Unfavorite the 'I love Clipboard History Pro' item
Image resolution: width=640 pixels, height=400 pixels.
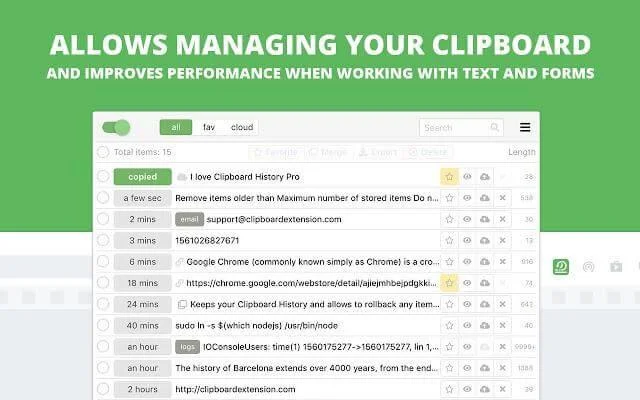click(x=449, y=177)
